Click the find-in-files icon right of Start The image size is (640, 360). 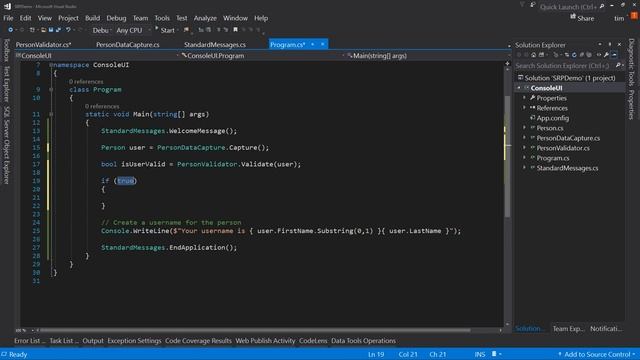click(186, 30)
